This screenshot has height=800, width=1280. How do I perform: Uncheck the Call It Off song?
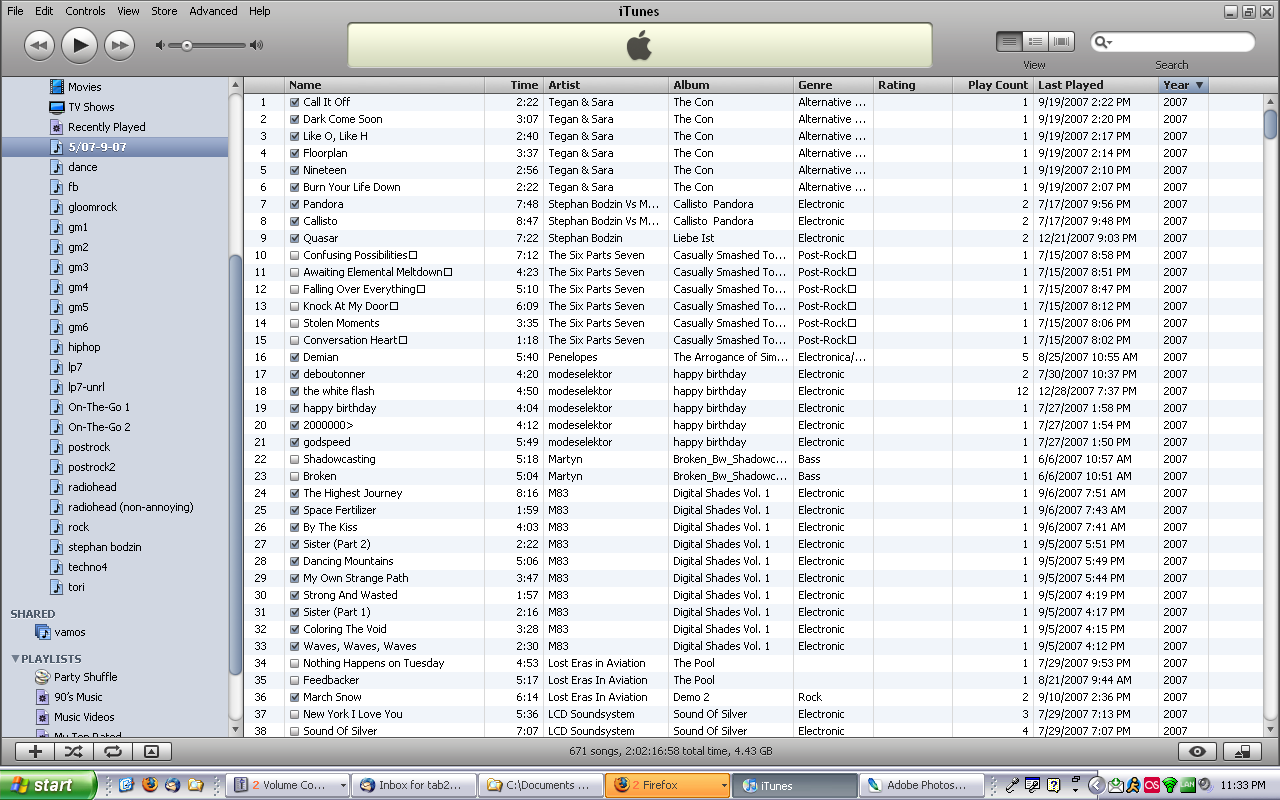coord(294,102)
